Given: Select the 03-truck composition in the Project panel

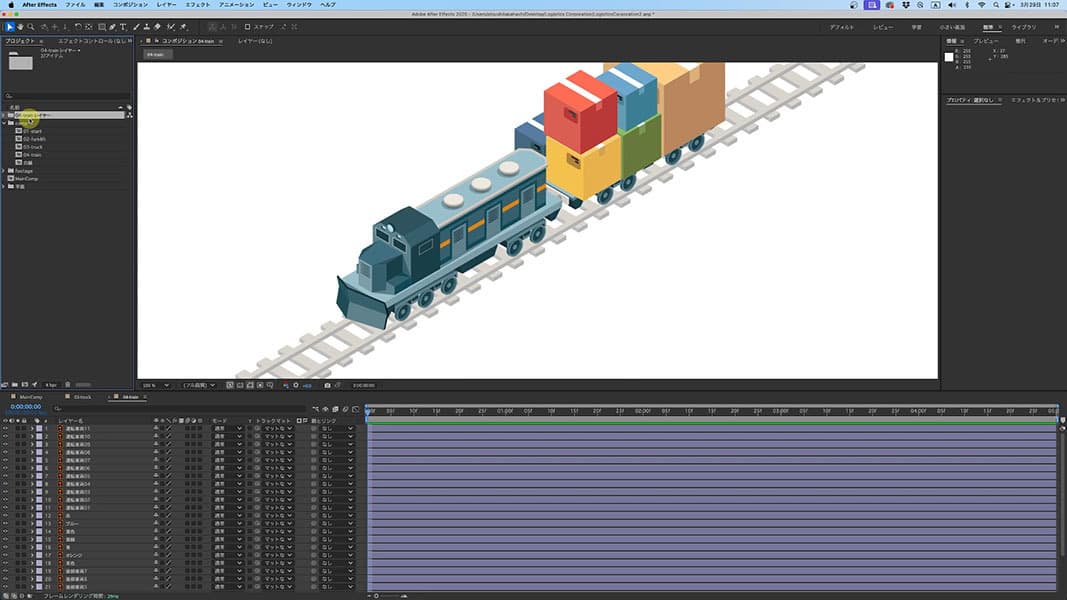Looking at the screenshot, I should [x=33, y=147].
